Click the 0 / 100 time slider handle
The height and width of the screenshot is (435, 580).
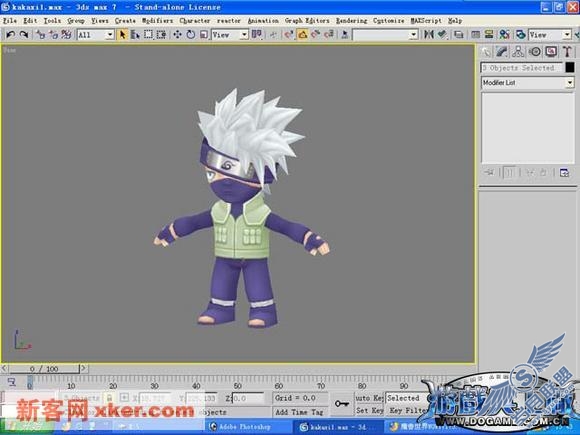tap(44, 369)
